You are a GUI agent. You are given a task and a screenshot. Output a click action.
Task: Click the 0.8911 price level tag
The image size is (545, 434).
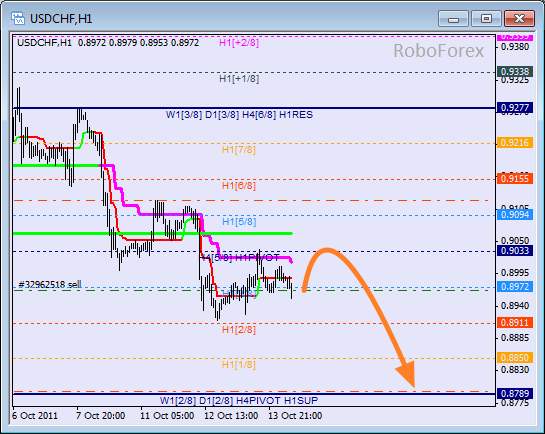tap(515, 322)
